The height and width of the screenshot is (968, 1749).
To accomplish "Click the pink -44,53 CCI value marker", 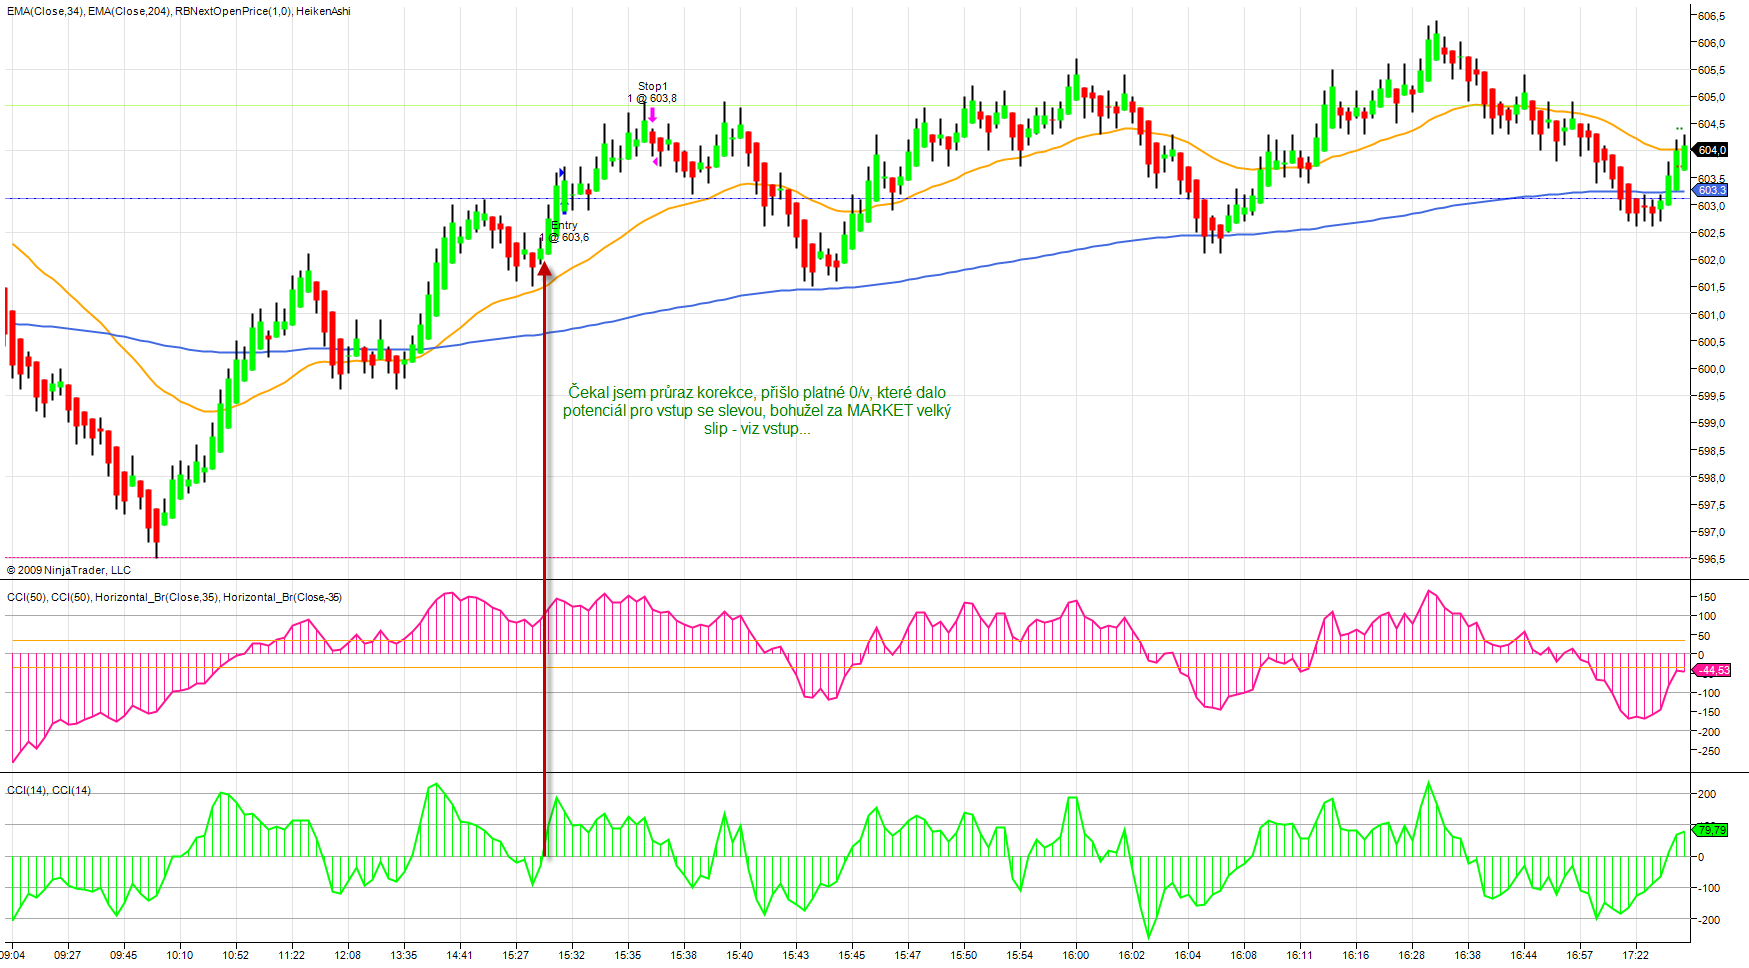I will (1713, 670).
